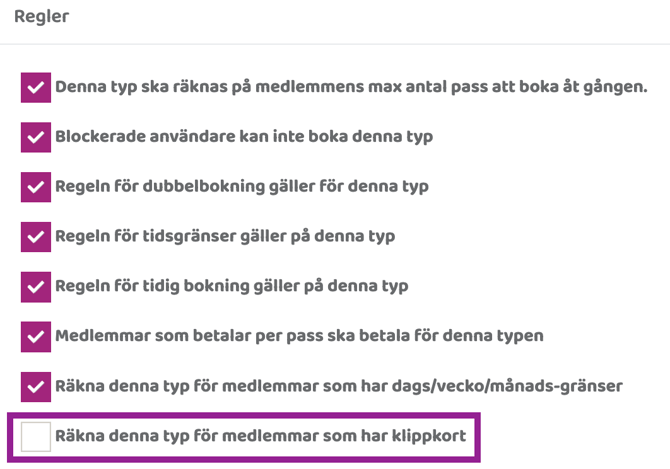Click the 'medlemmar som har klippkort' label
The image size is (670, 469).
click(260, 436)
